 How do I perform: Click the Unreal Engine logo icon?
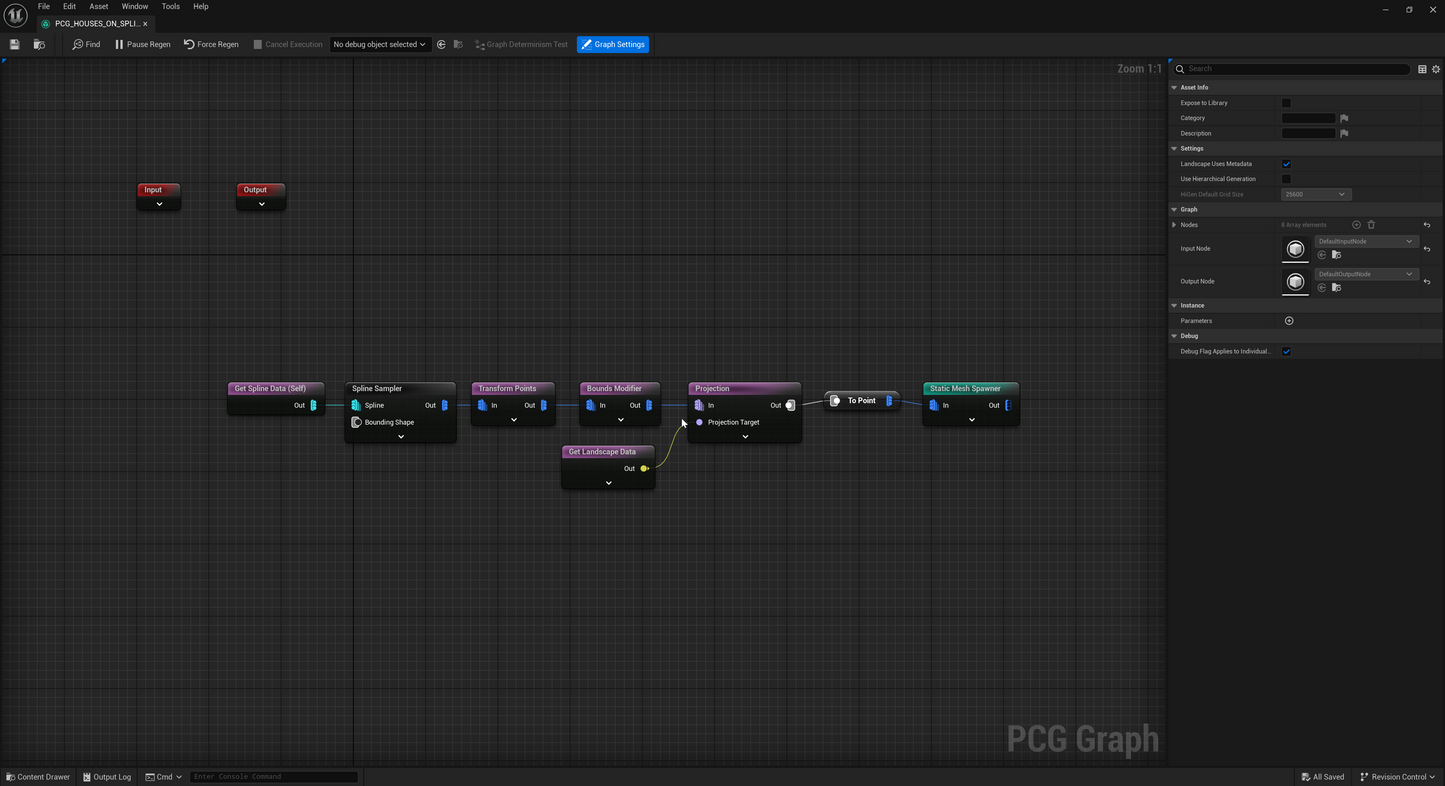[x=15, y=15]
